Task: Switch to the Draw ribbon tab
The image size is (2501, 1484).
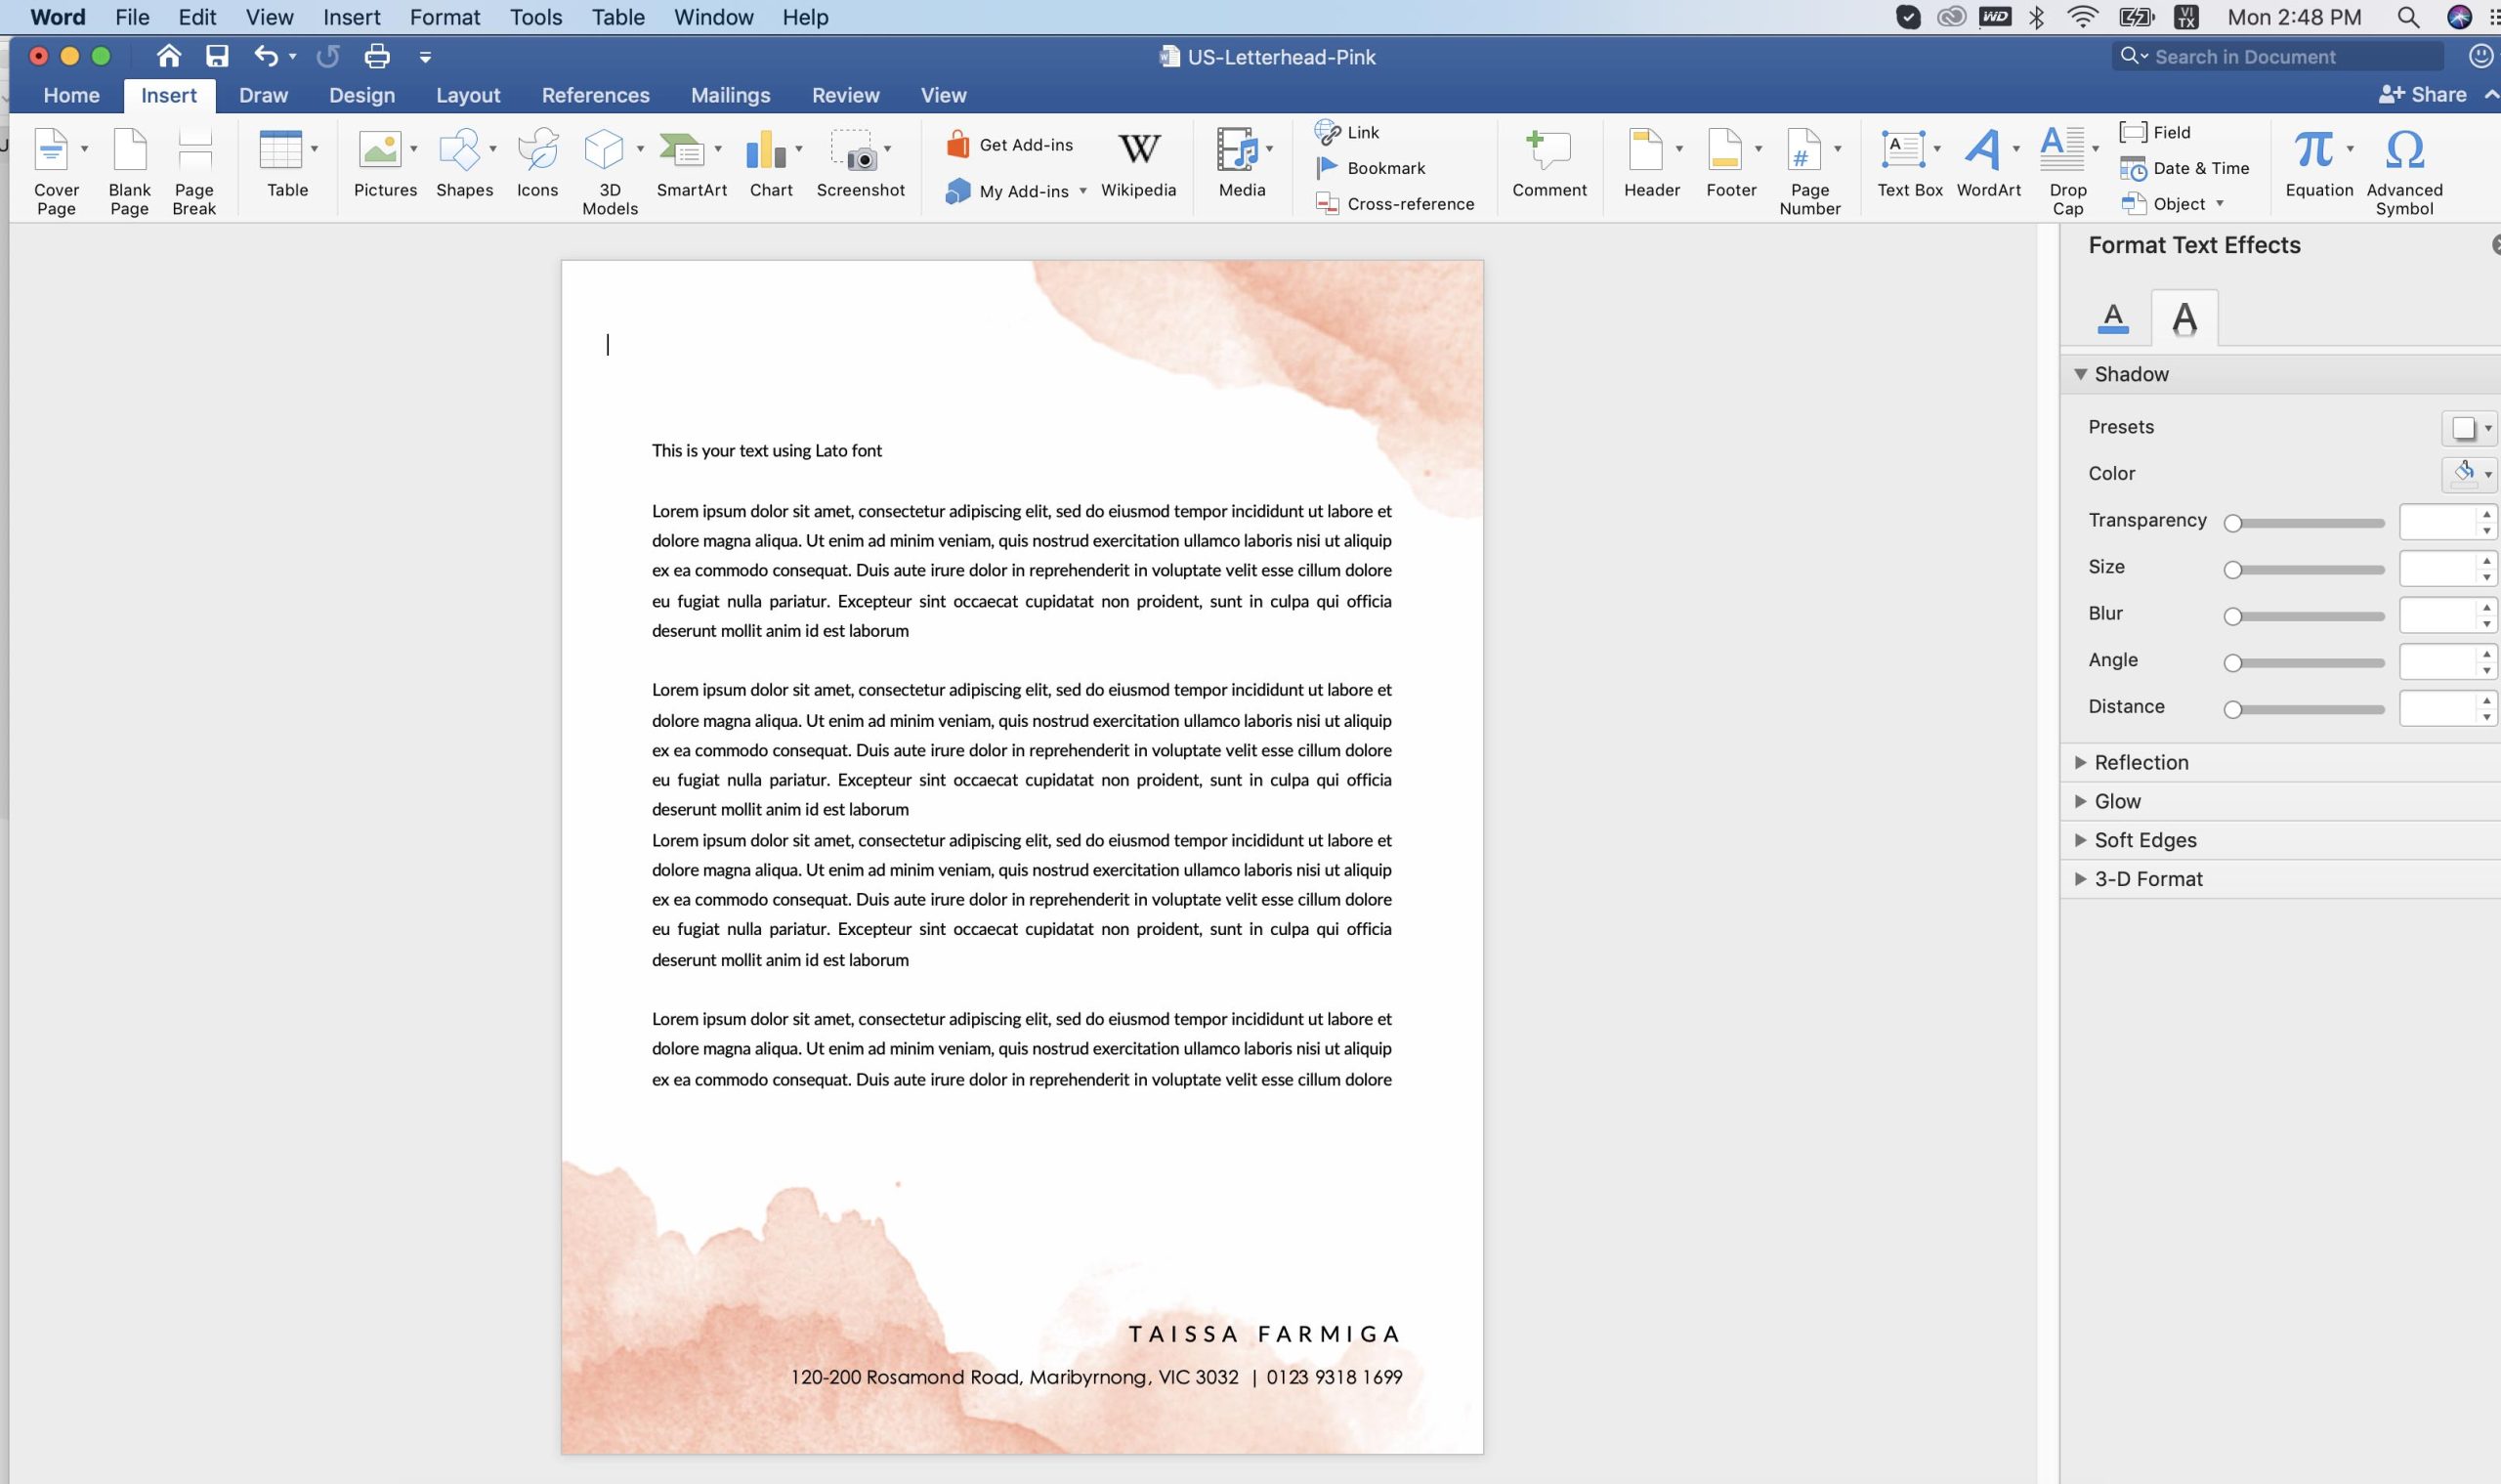Action: click(263, 95)
